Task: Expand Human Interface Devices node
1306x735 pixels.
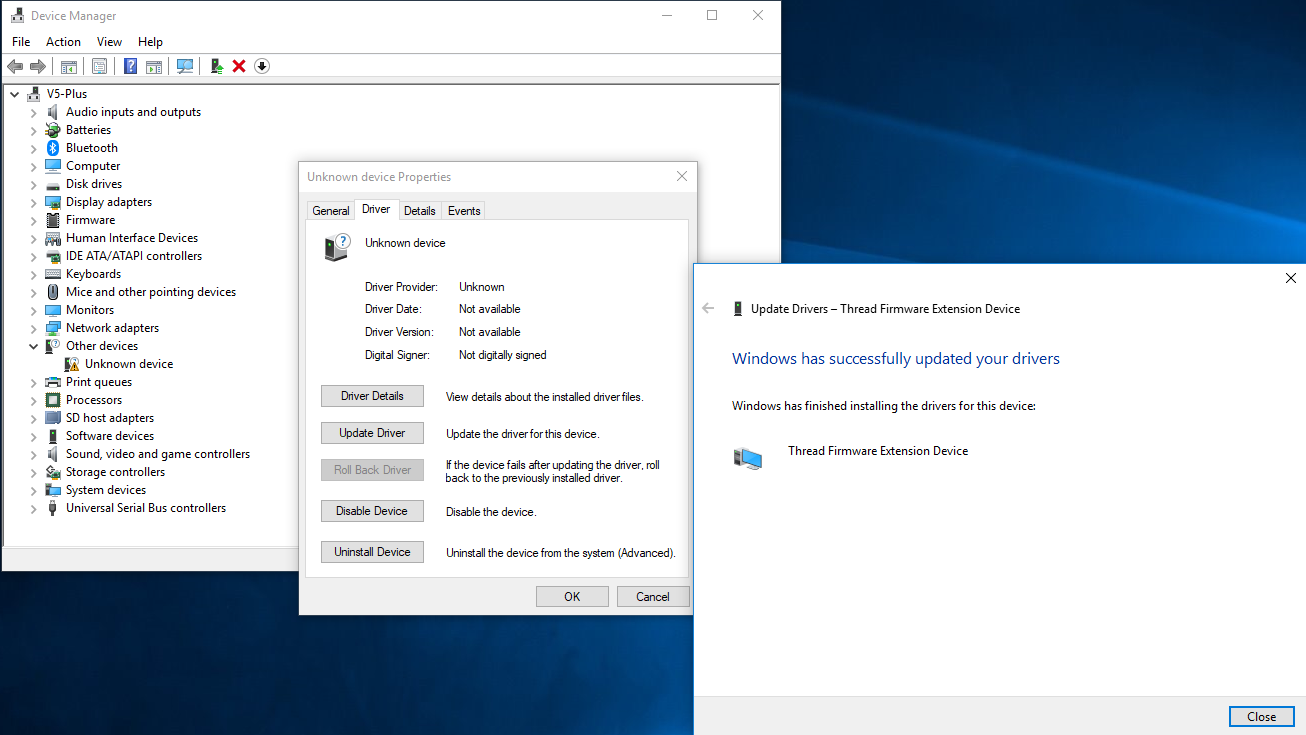Action: tap(33, 238)
